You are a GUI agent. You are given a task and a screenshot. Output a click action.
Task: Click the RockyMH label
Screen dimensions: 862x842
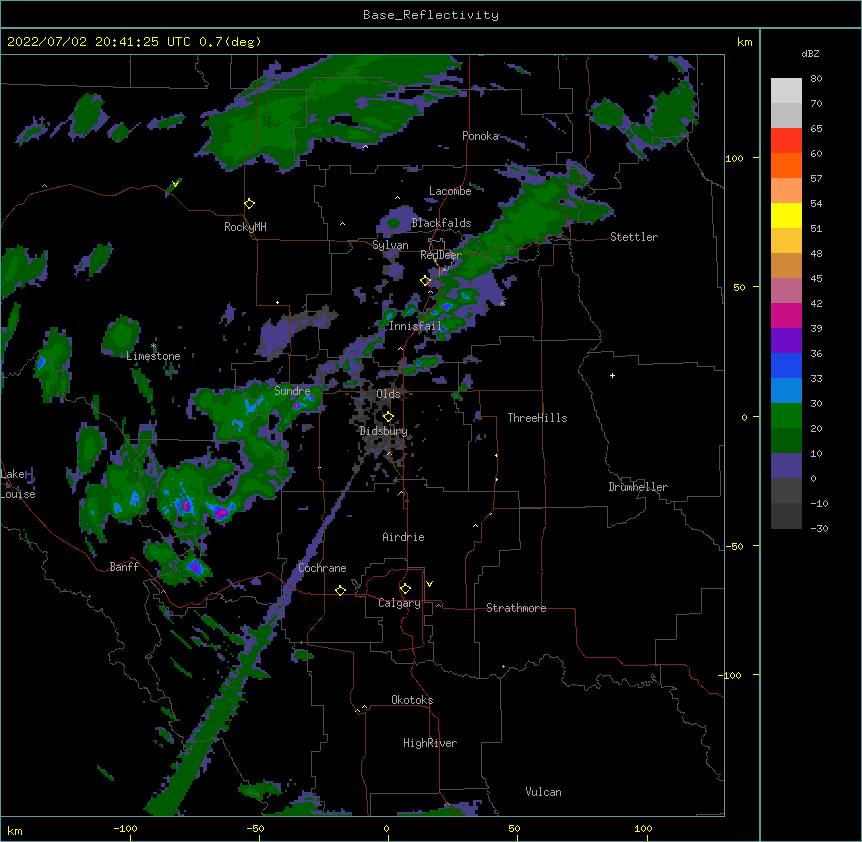tap(245, 227)
